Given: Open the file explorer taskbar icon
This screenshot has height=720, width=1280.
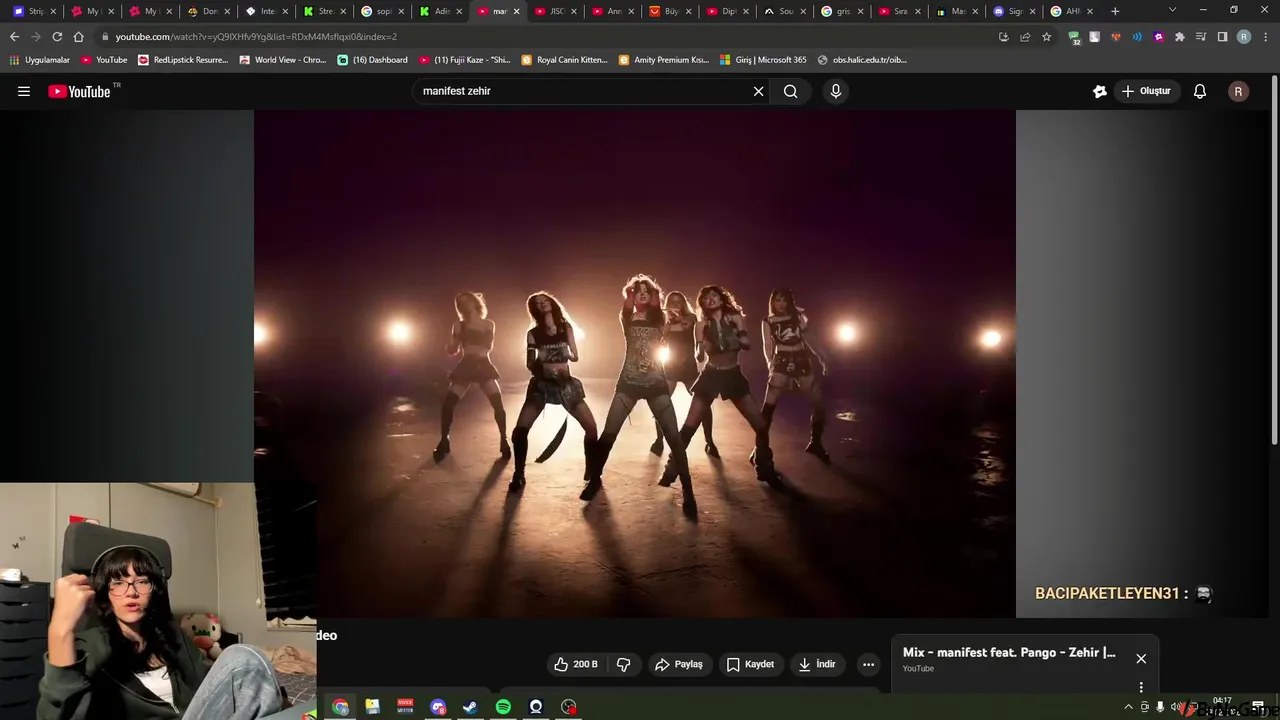Looking at the screenshot, I should tap(372, 707).
